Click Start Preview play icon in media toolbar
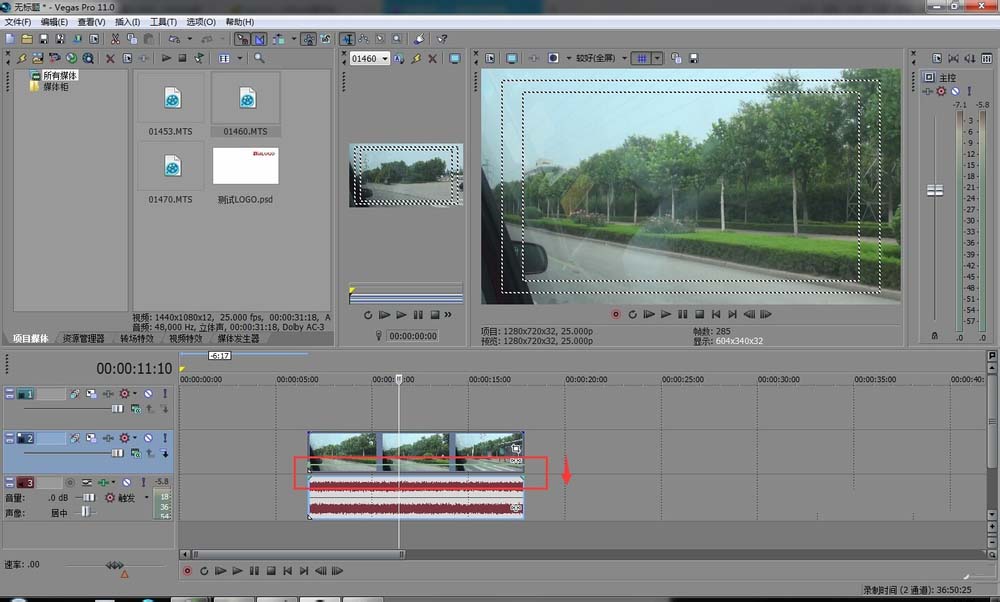1000x602 pixels. click(x=166, y=58)
